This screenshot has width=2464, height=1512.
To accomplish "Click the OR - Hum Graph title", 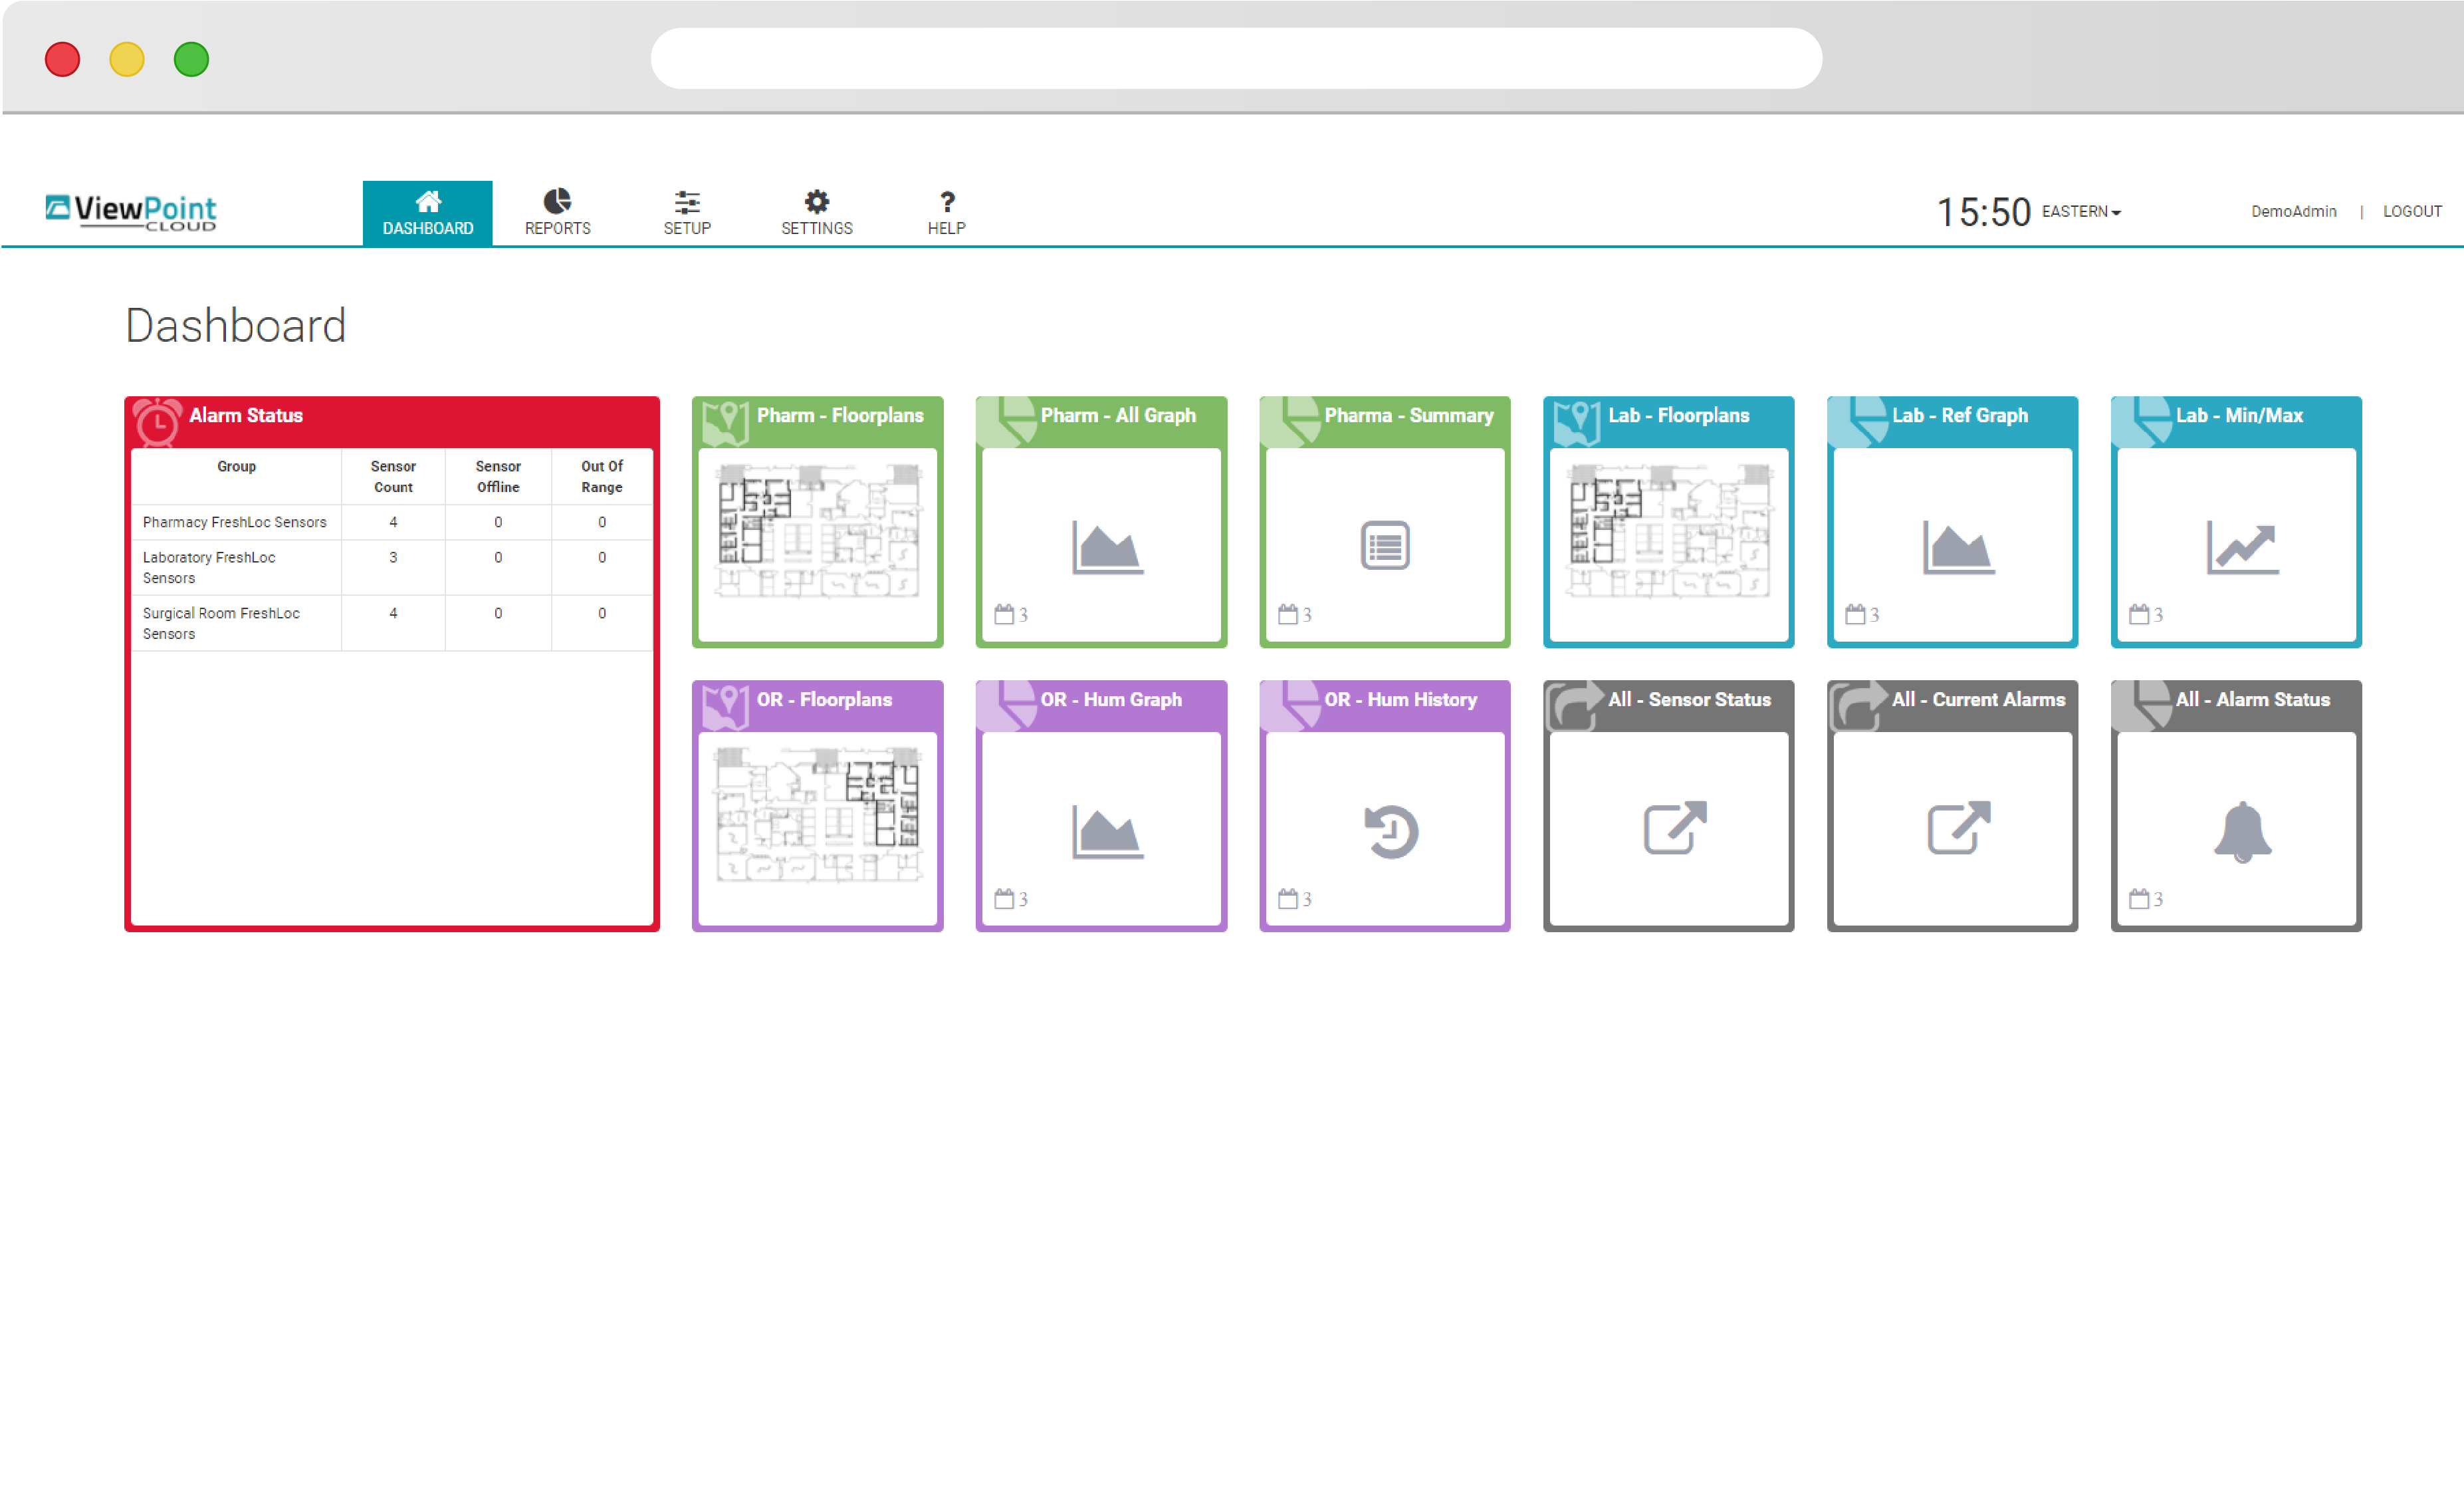I will pyautogui.click(x=1111, y=700).
